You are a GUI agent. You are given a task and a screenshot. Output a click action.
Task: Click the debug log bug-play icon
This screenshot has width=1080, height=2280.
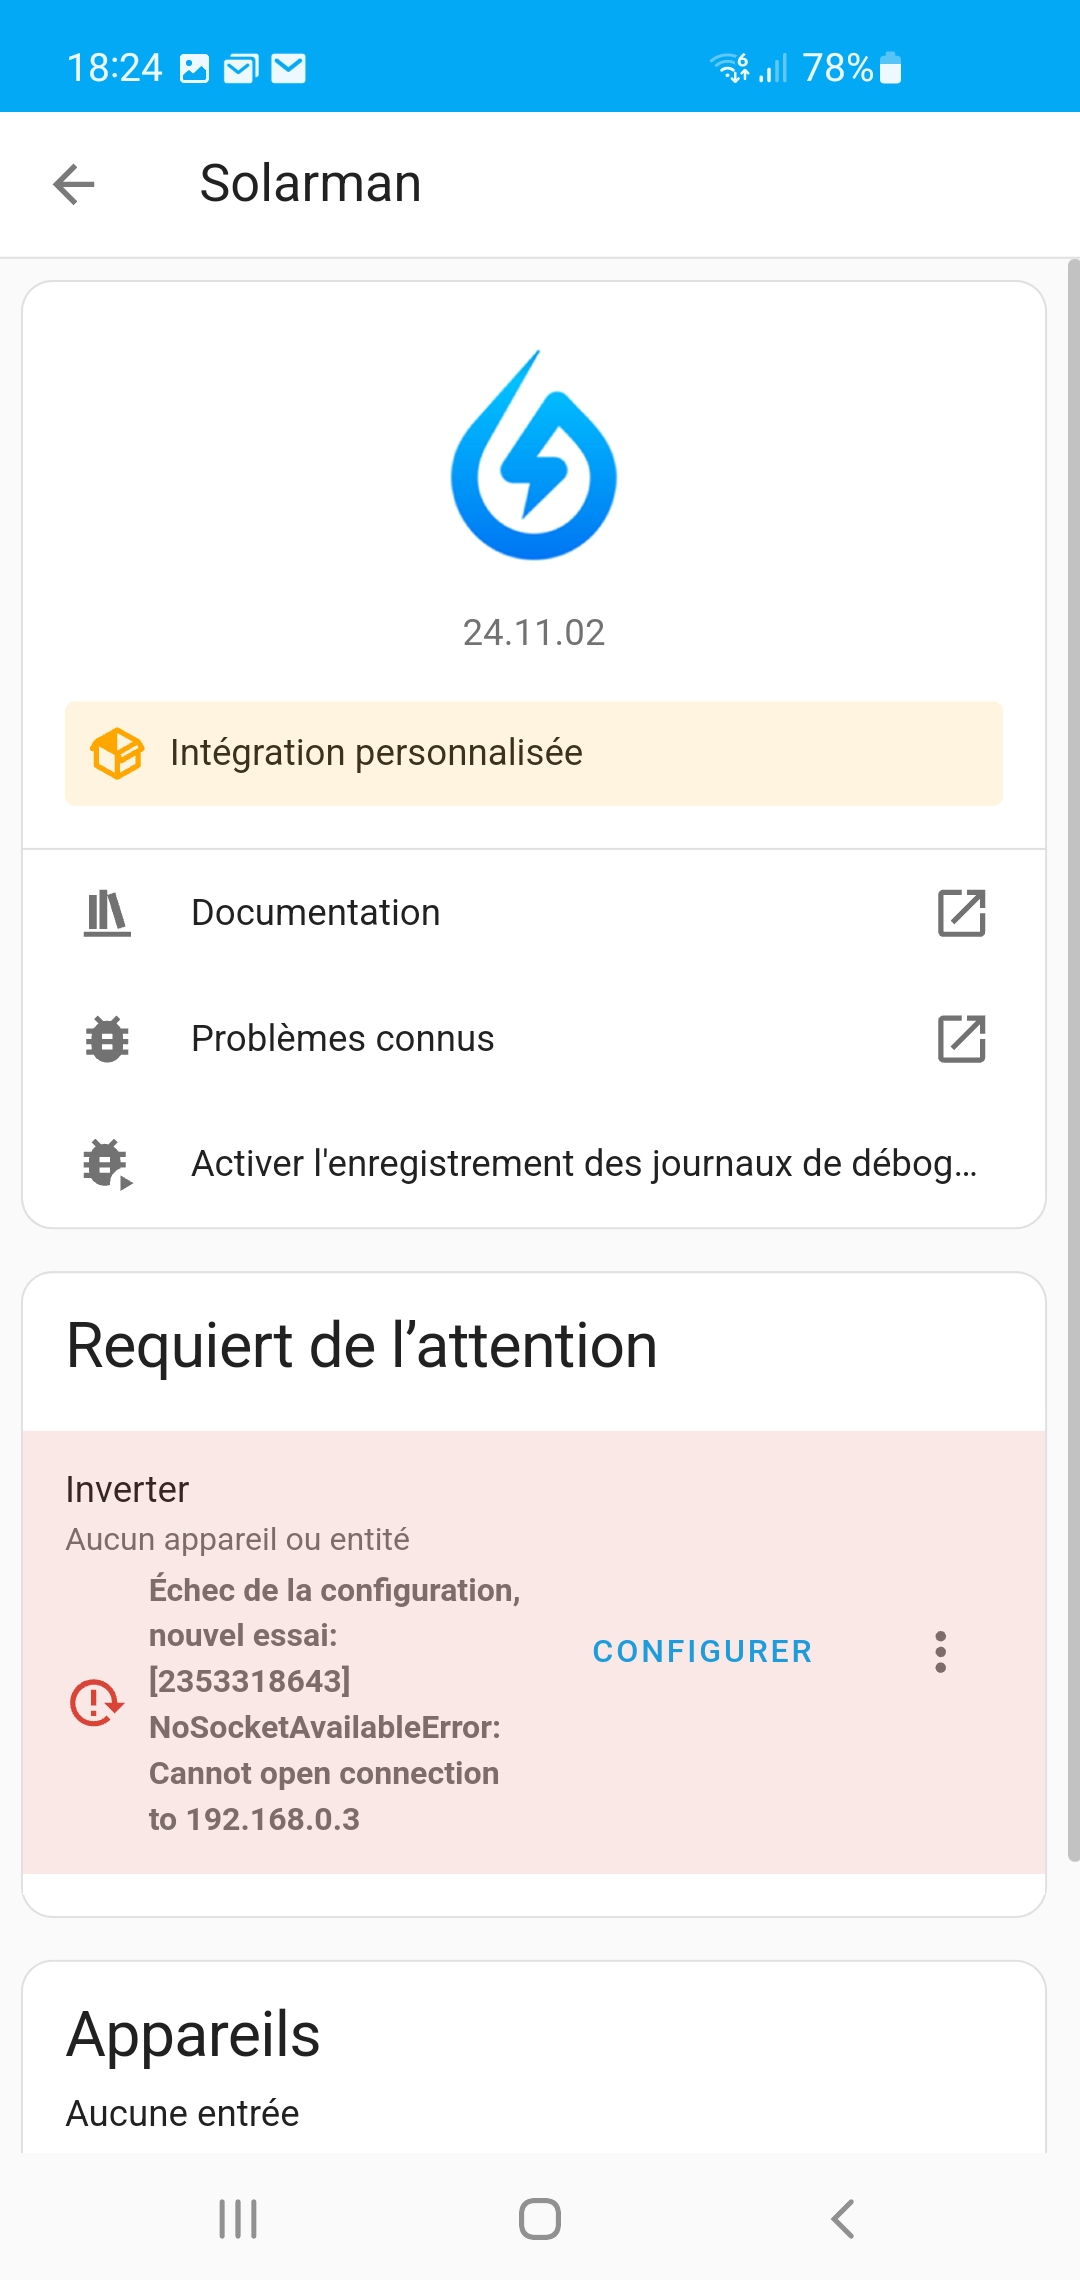(x=107, y=1164)
